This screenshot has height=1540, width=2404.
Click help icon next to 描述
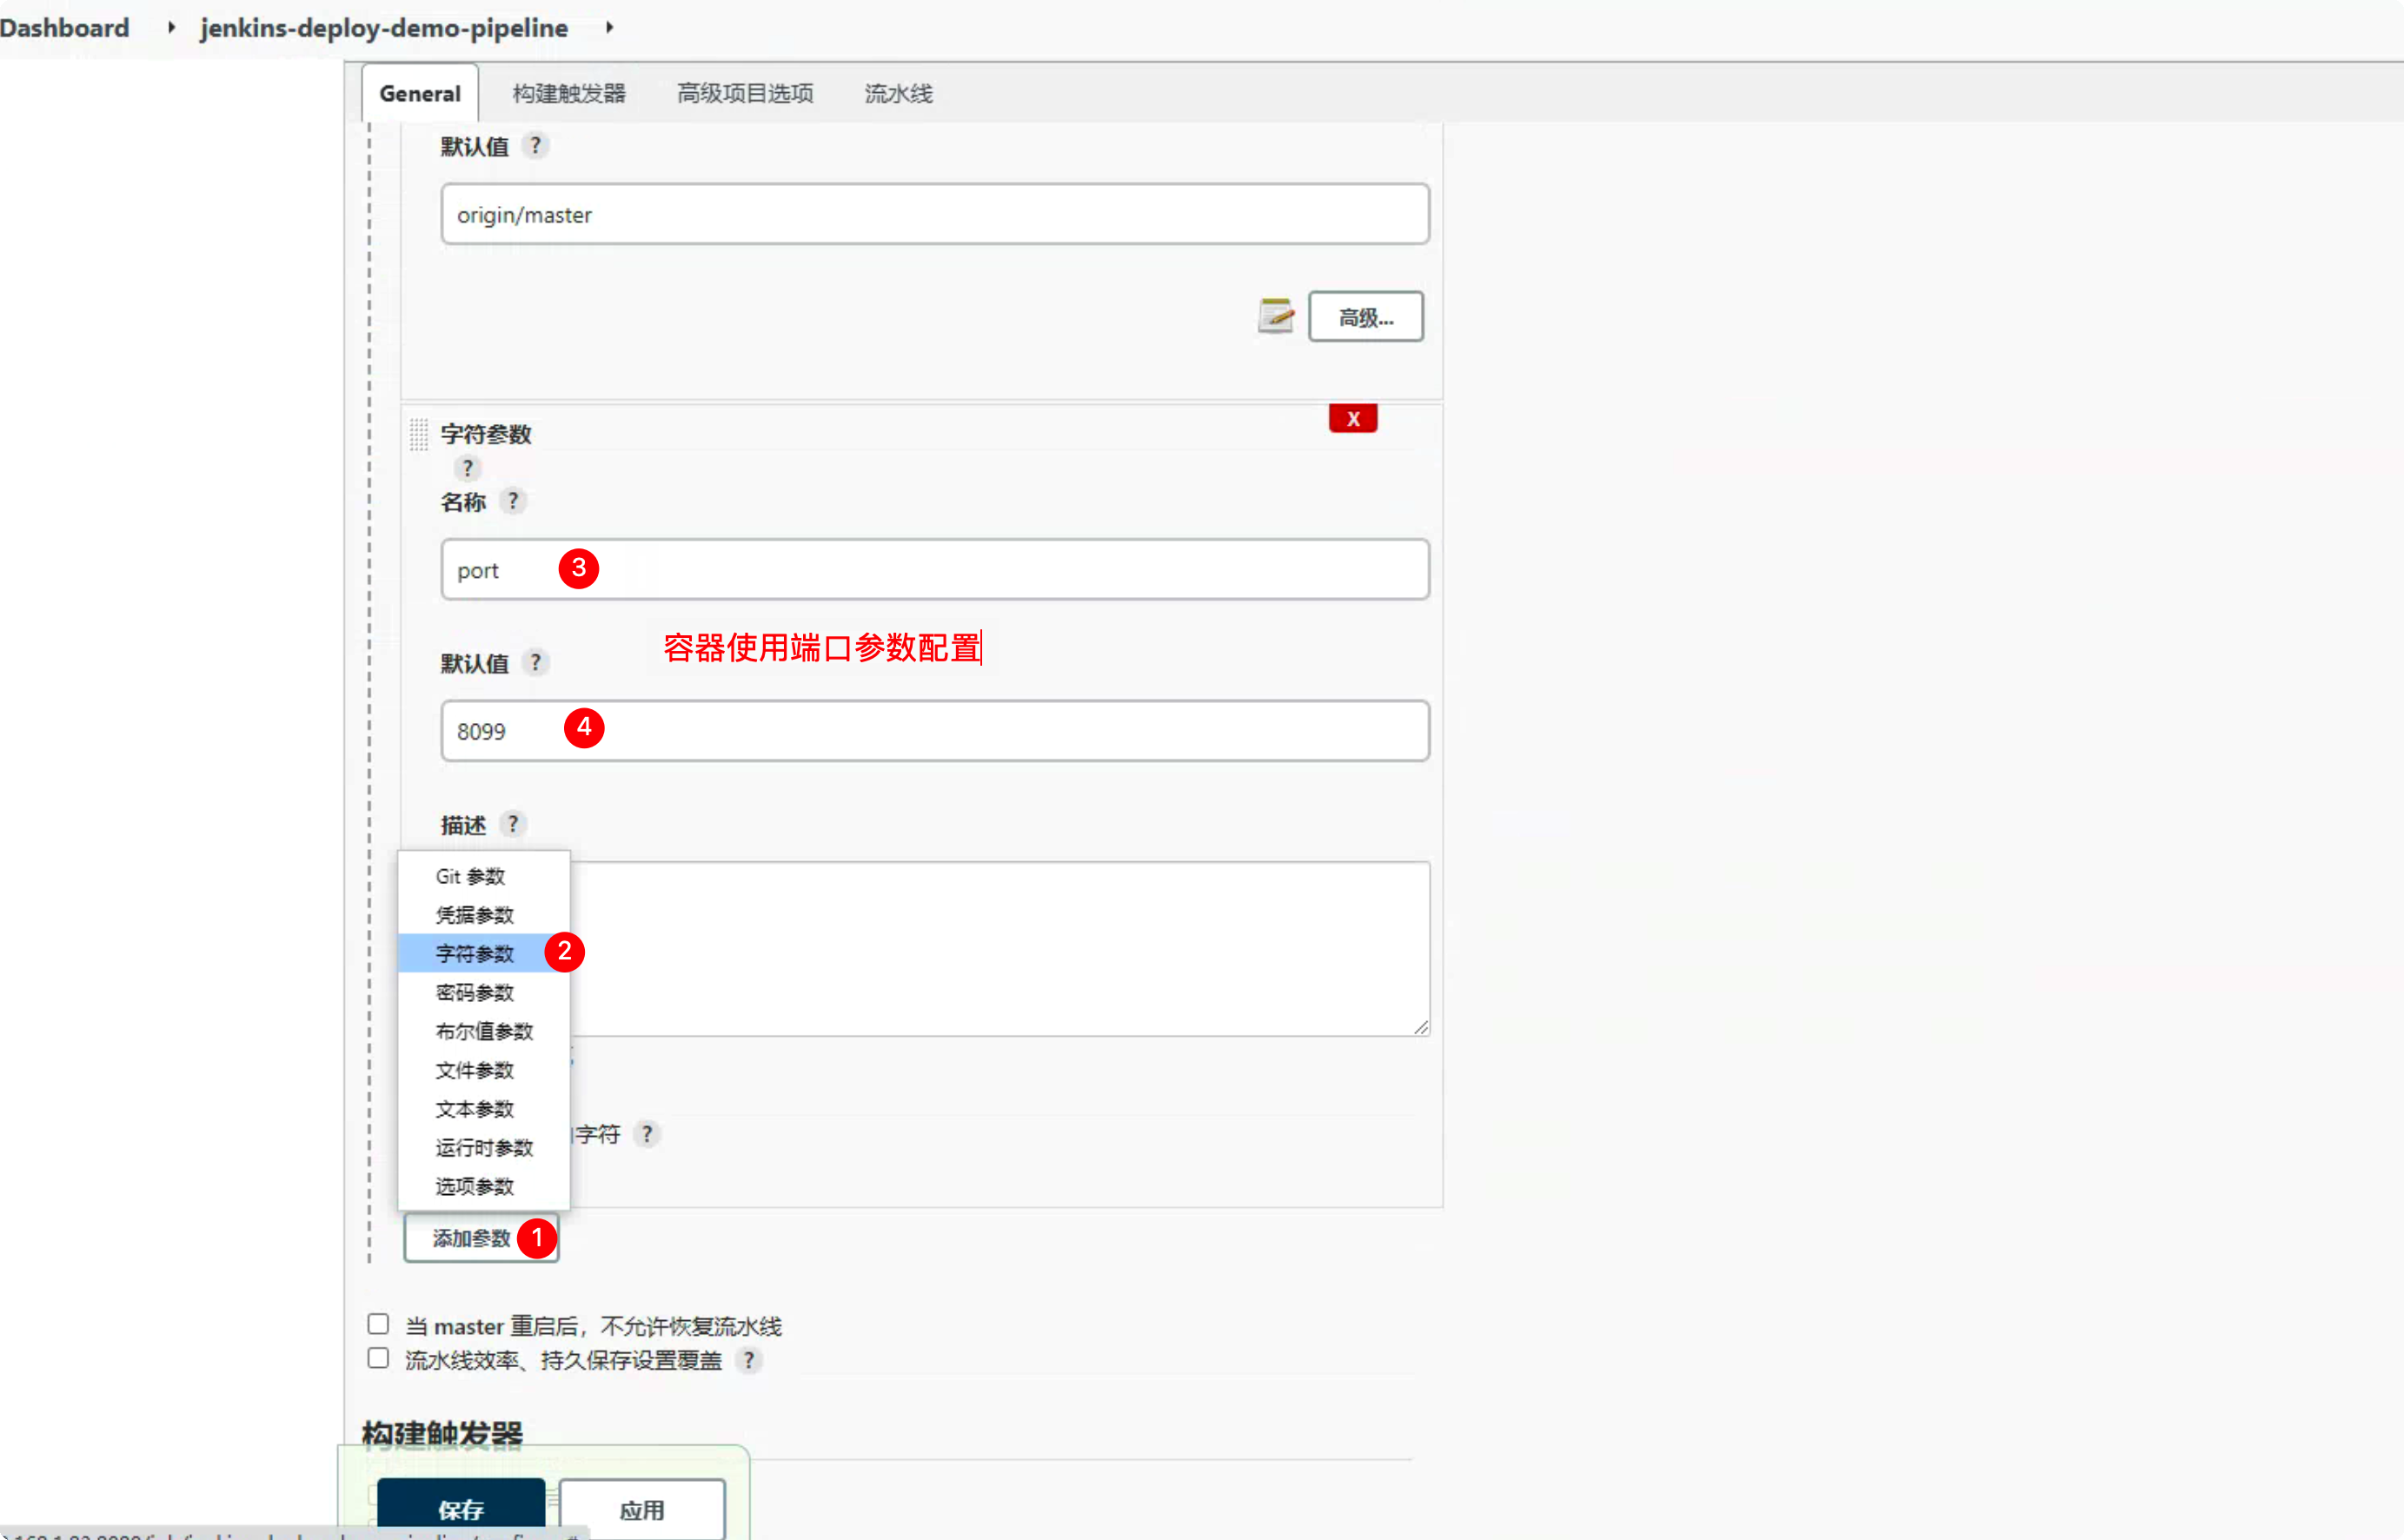(513, 824)
